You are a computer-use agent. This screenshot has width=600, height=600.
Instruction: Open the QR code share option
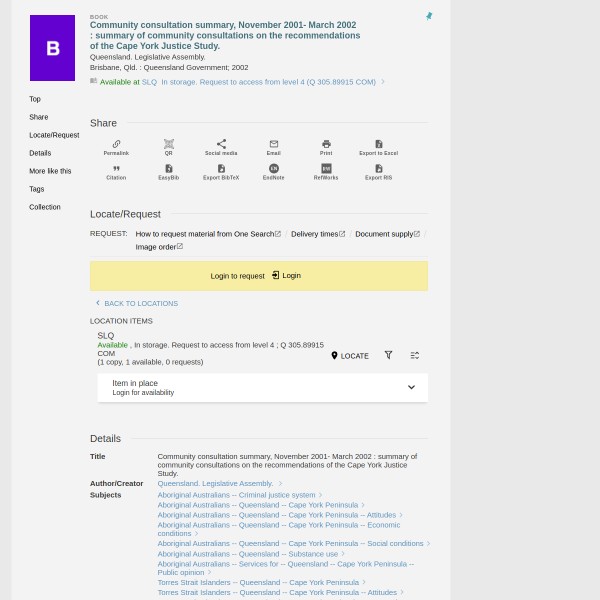(168, 147)
